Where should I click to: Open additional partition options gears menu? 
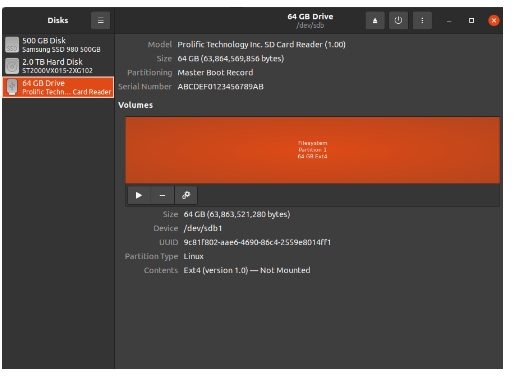pos(186,195)
